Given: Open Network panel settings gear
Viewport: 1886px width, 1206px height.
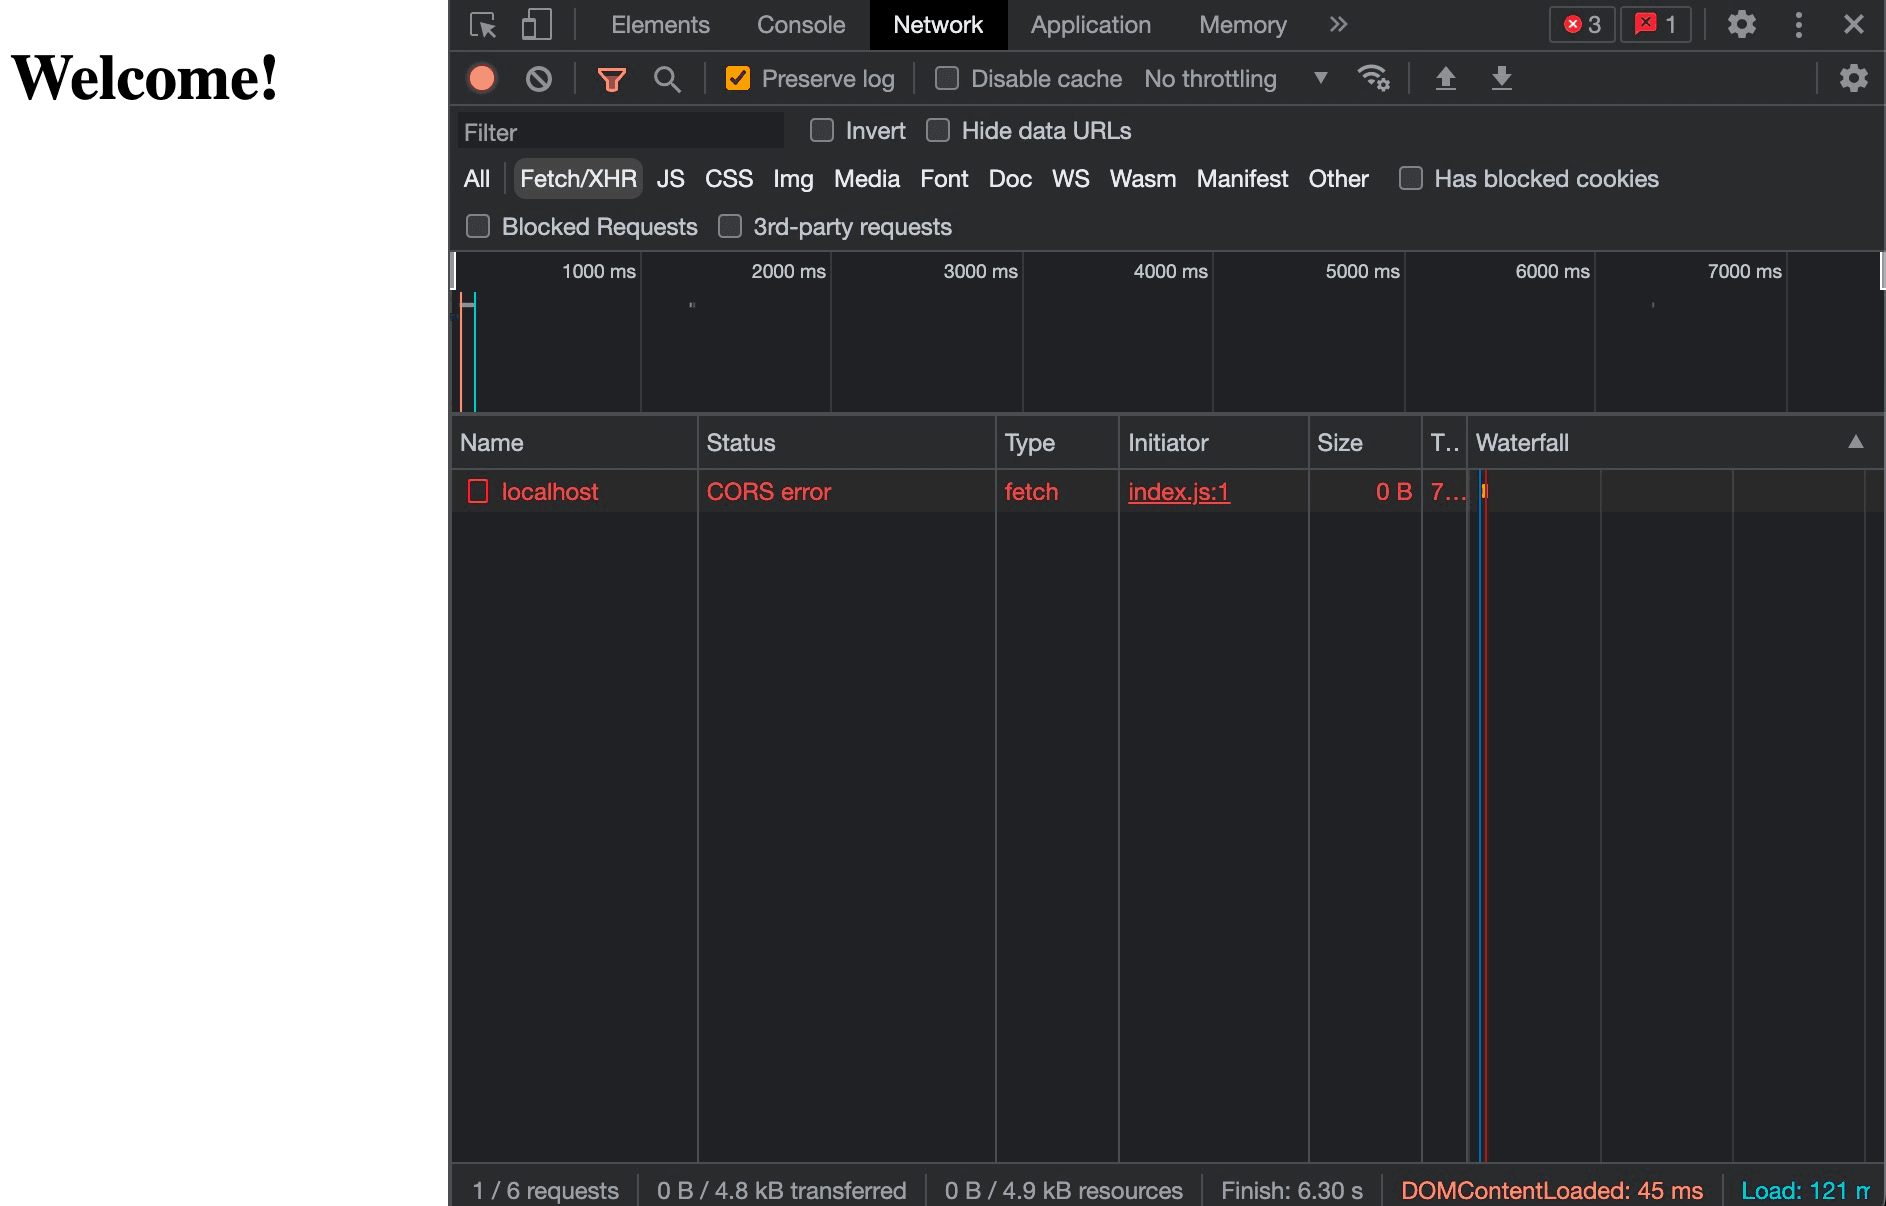Looking at the screenshot, I should pos(1854,78).
